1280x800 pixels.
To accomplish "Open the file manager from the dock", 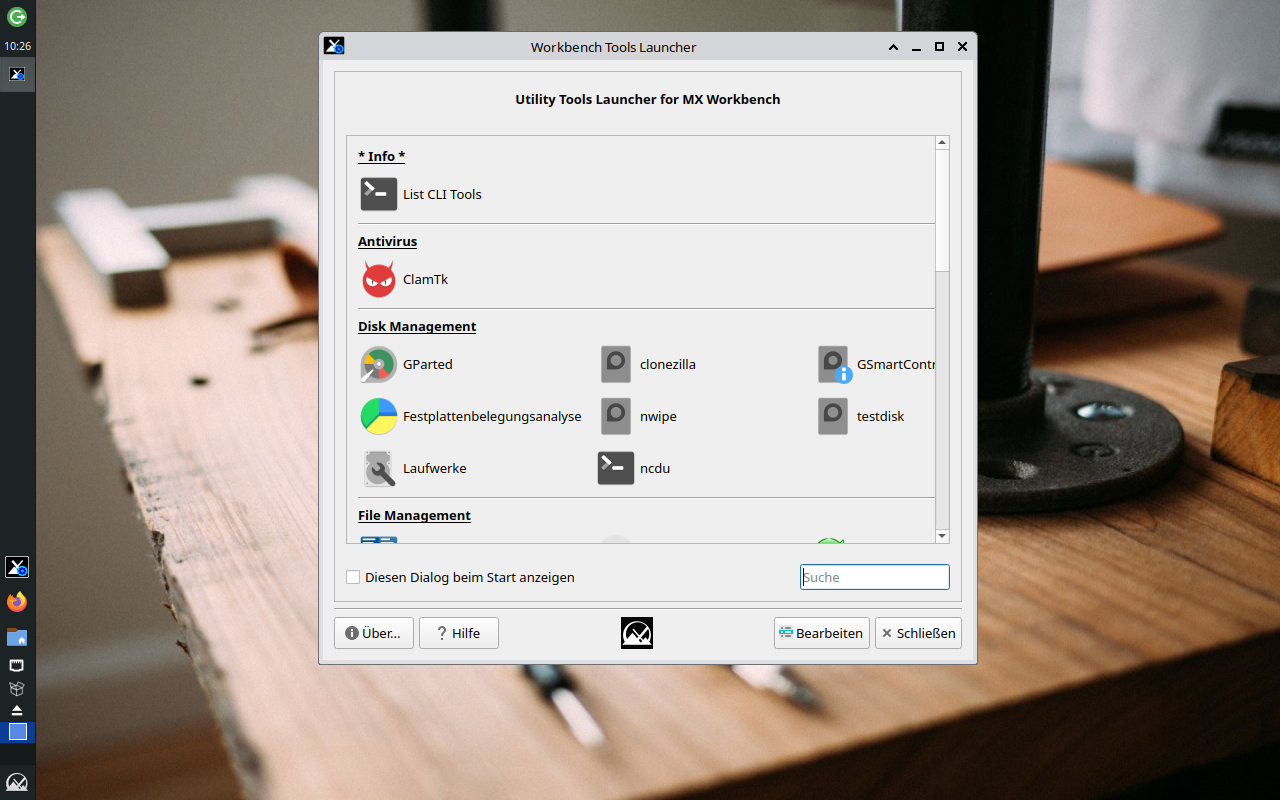I will pyautogui.click(x=17, y=636).
